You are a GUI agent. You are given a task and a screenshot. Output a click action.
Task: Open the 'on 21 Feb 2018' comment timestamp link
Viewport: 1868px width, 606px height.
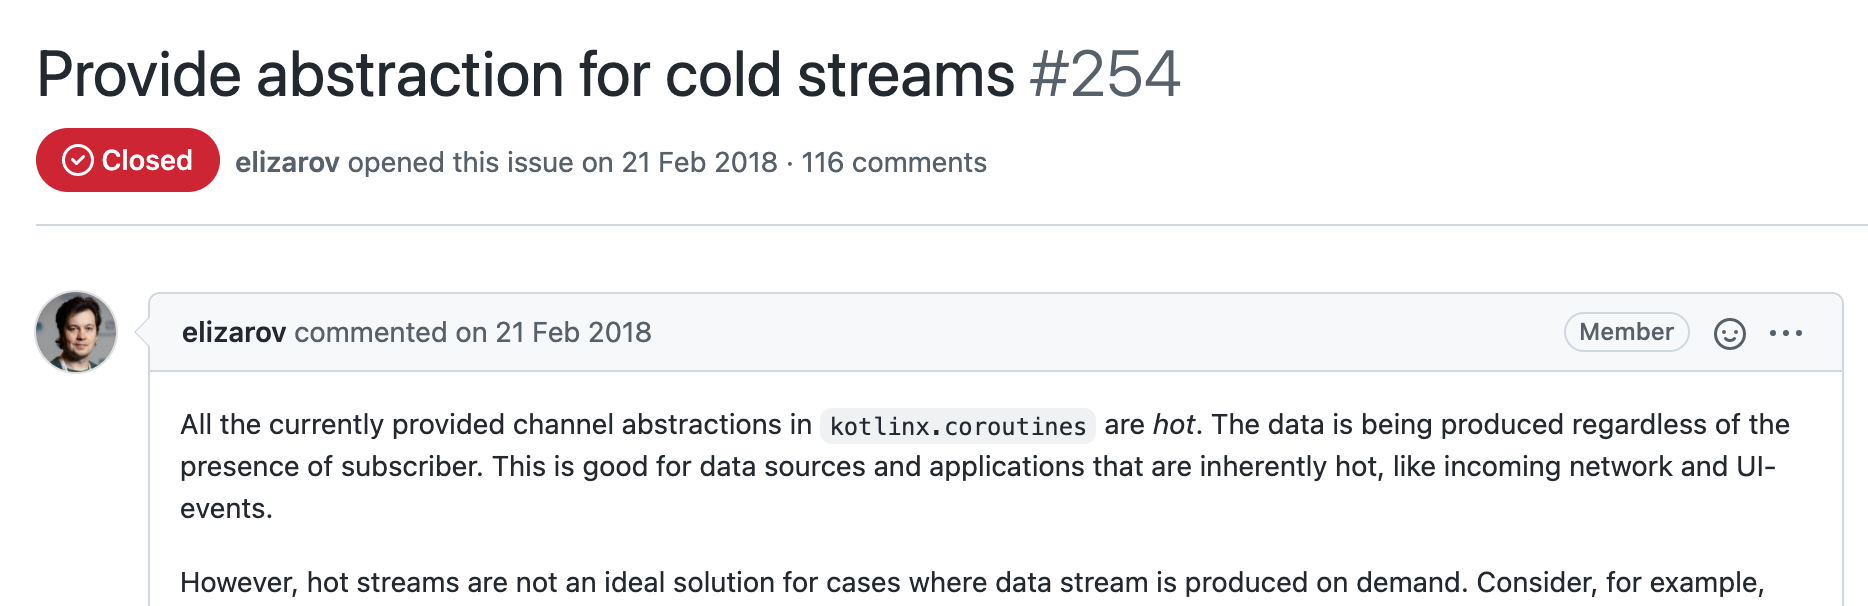pyautogui.click(x=553, y=332)
